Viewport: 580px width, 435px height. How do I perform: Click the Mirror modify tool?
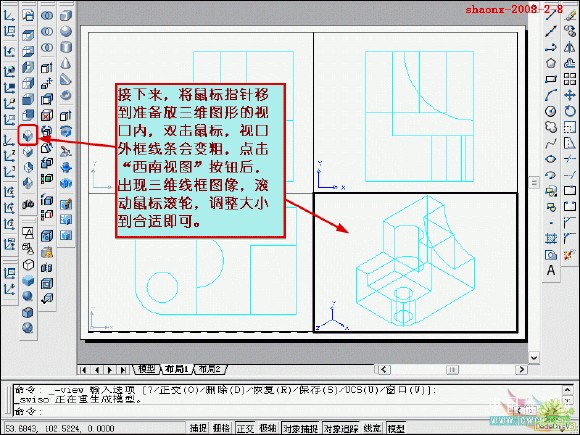pyautogui.click(x=570, y=47)
